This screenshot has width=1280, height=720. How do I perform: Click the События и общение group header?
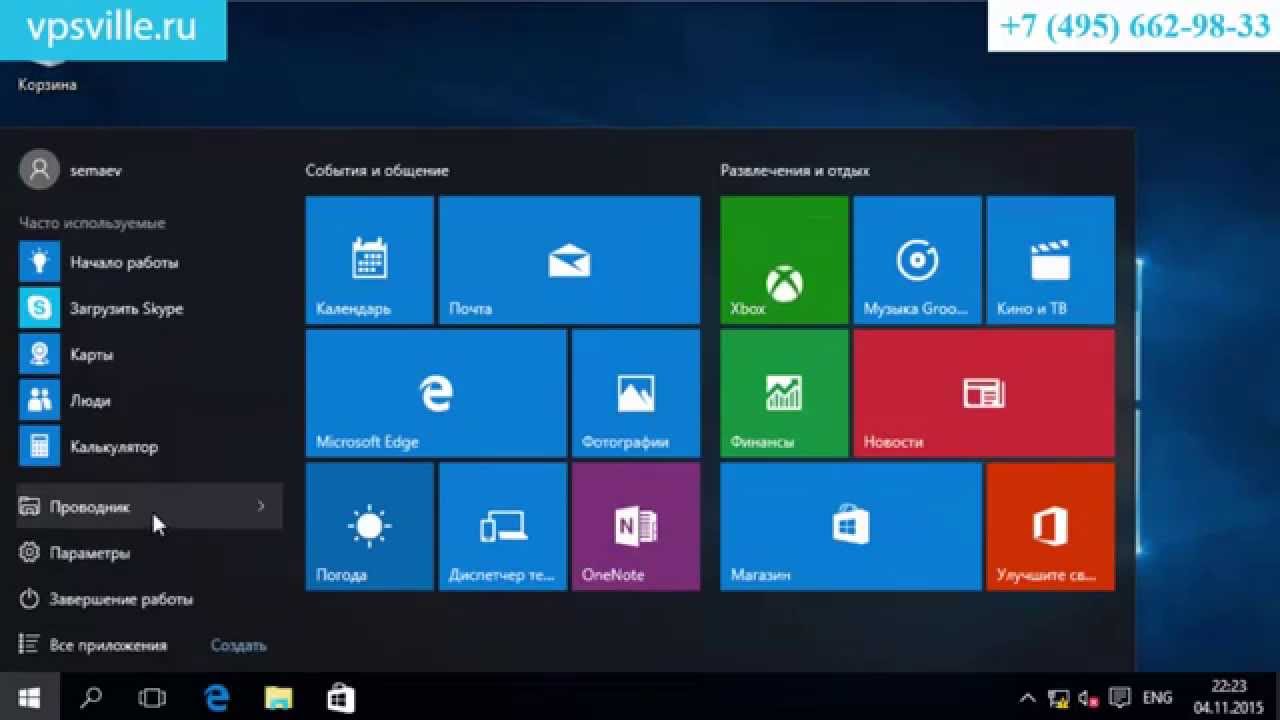pyautogui.click(x=377, y=171)
